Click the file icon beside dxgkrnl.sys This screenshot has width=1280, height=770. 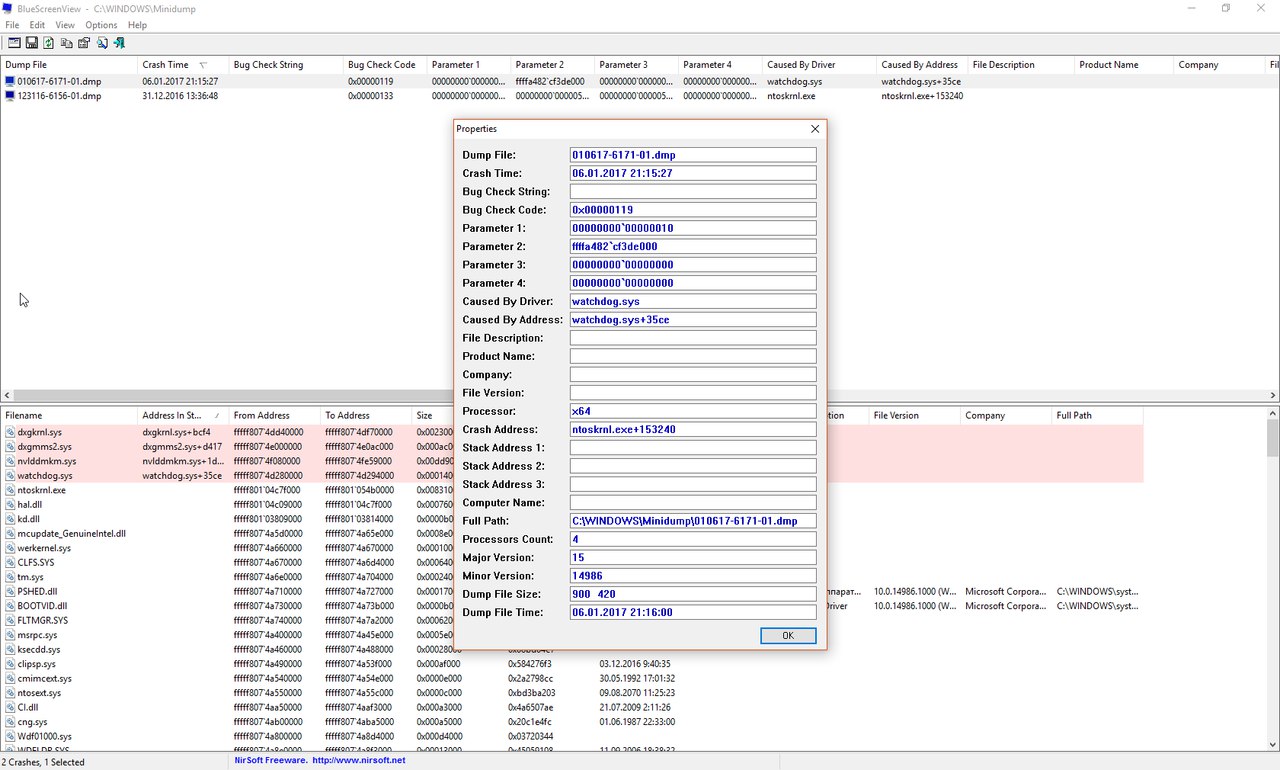(10, 432)
